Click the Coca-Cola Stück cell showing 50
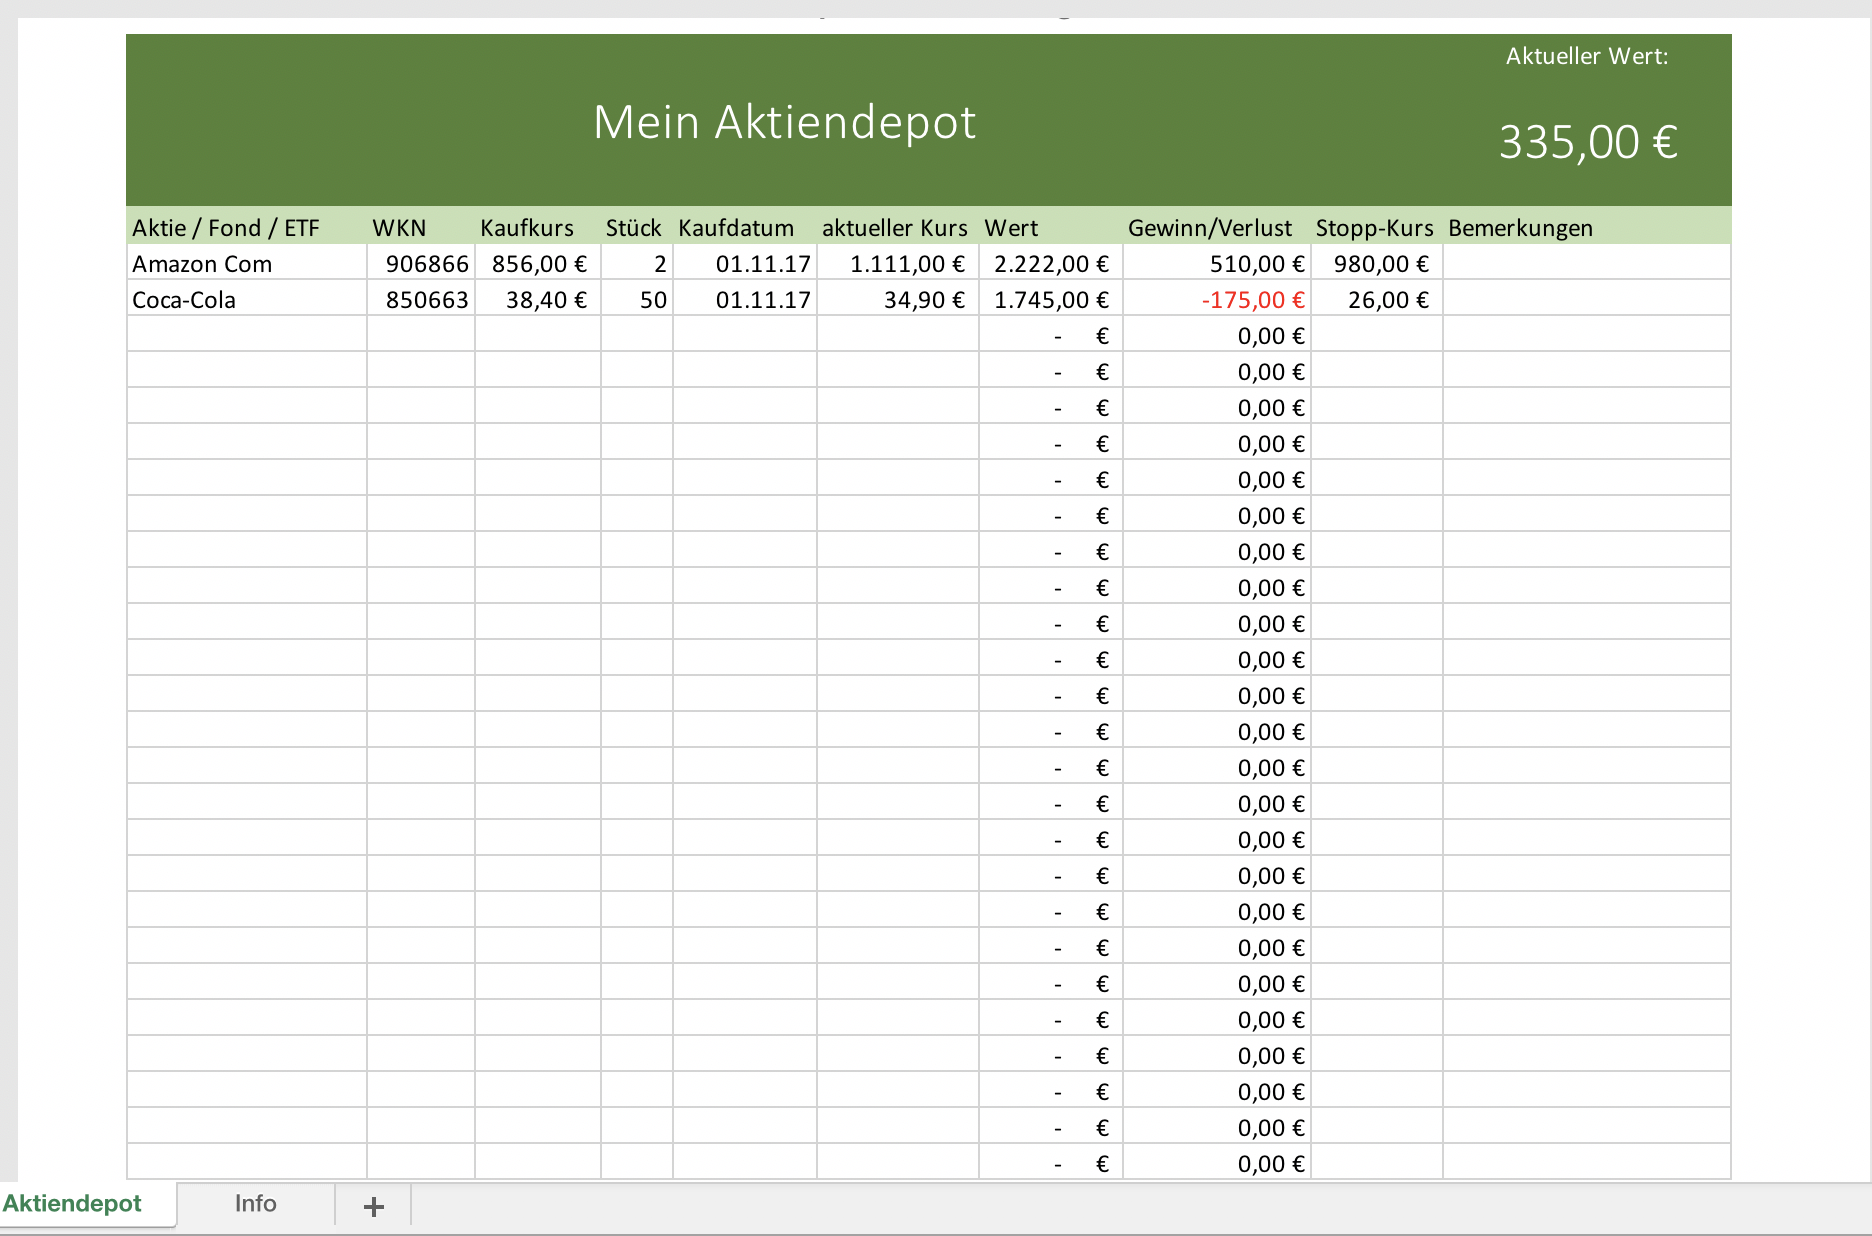This screenshot has height=1236, width=1872. [652, 300]
